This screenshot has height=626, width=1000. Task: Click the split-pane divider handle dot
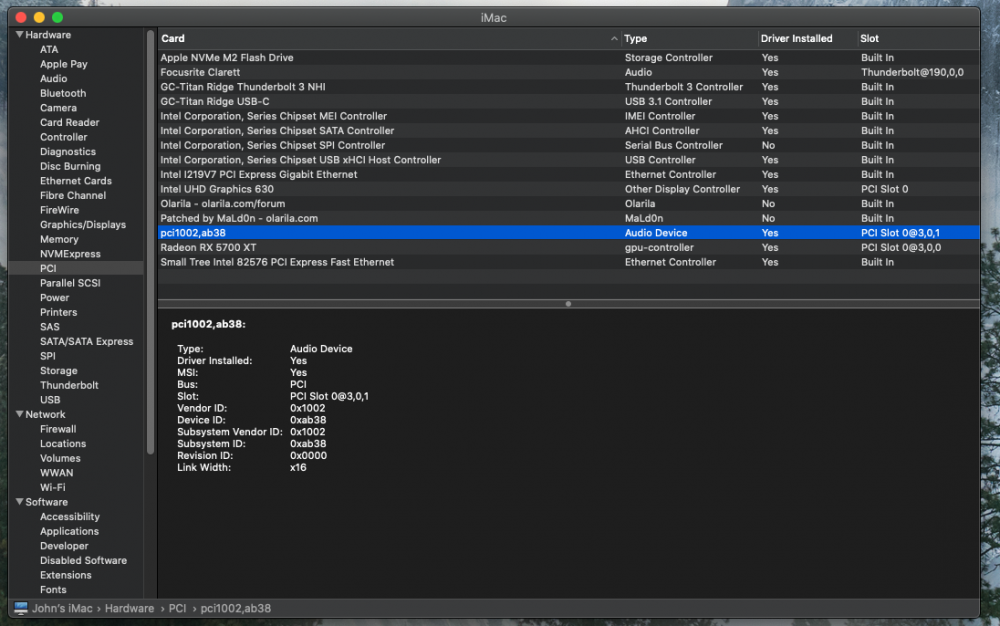coord(568,304)
